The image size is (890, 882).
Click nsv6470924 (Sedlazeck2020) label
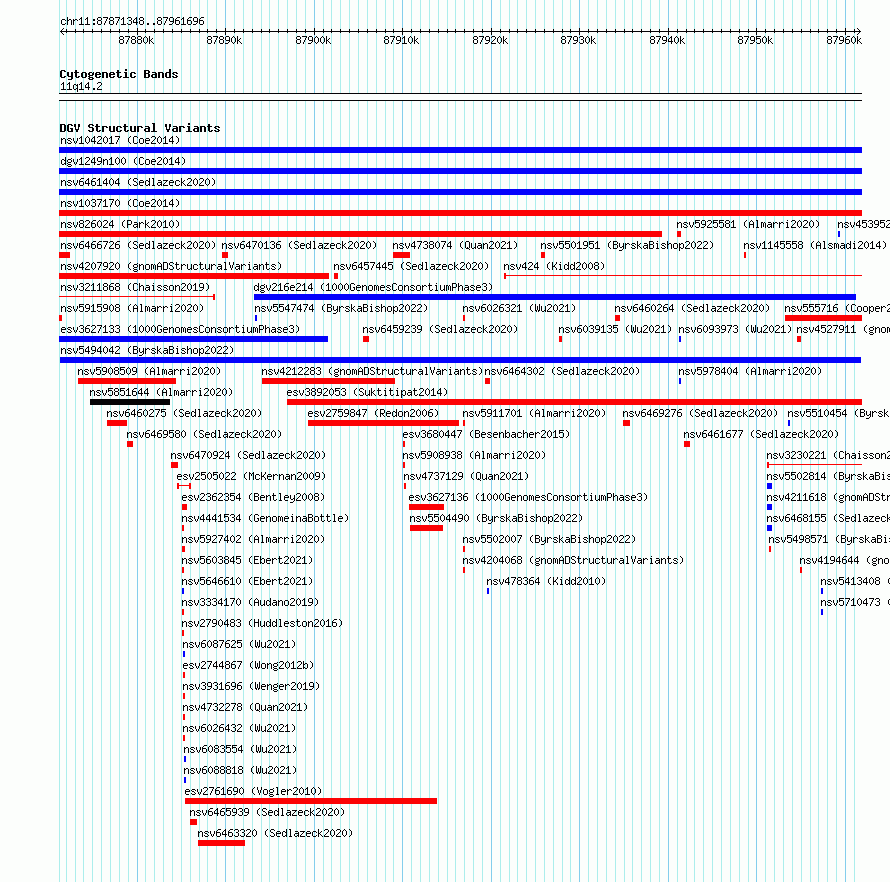pyautogui.click(x=248, y=455)
